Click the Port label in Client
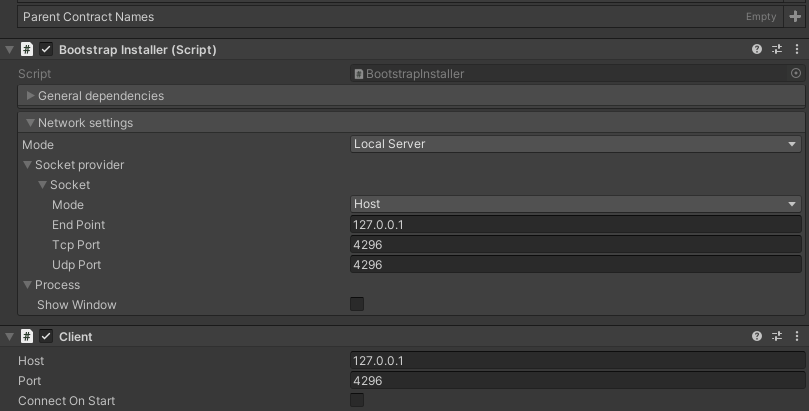Screen dimensions: 809x411 pos(29,381)
